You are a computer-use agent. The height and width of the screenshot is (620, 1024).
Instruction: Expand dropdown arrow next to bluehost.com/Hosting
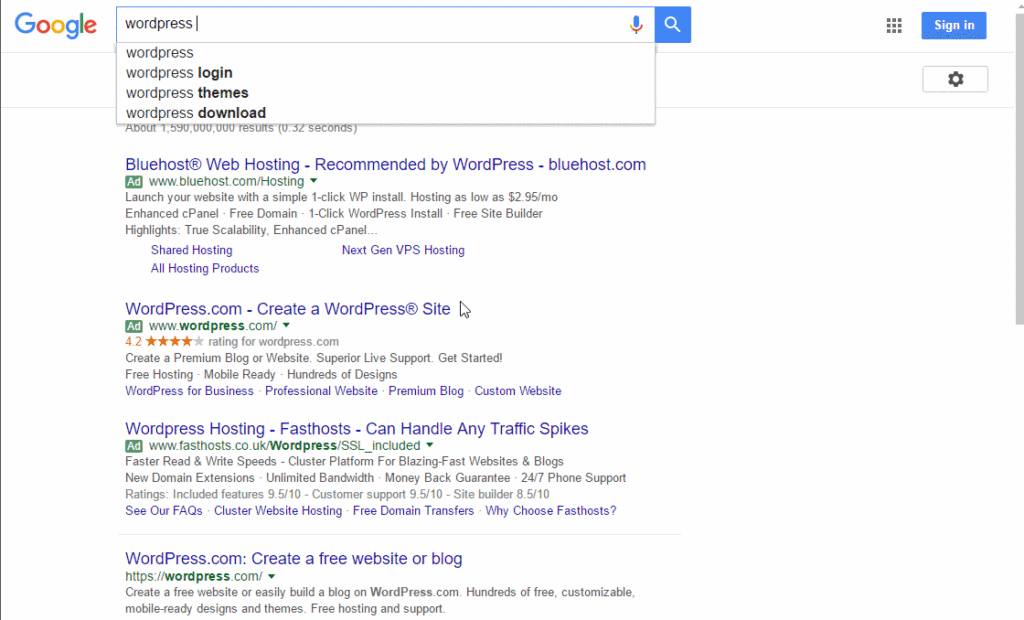coord(313,181)
